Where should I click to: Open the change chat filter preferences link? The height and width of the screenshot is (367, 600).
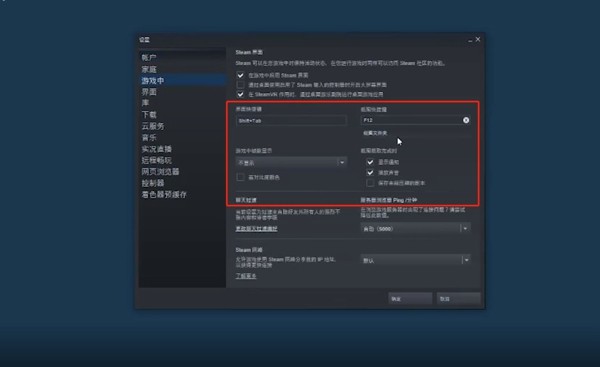(256, 228)
